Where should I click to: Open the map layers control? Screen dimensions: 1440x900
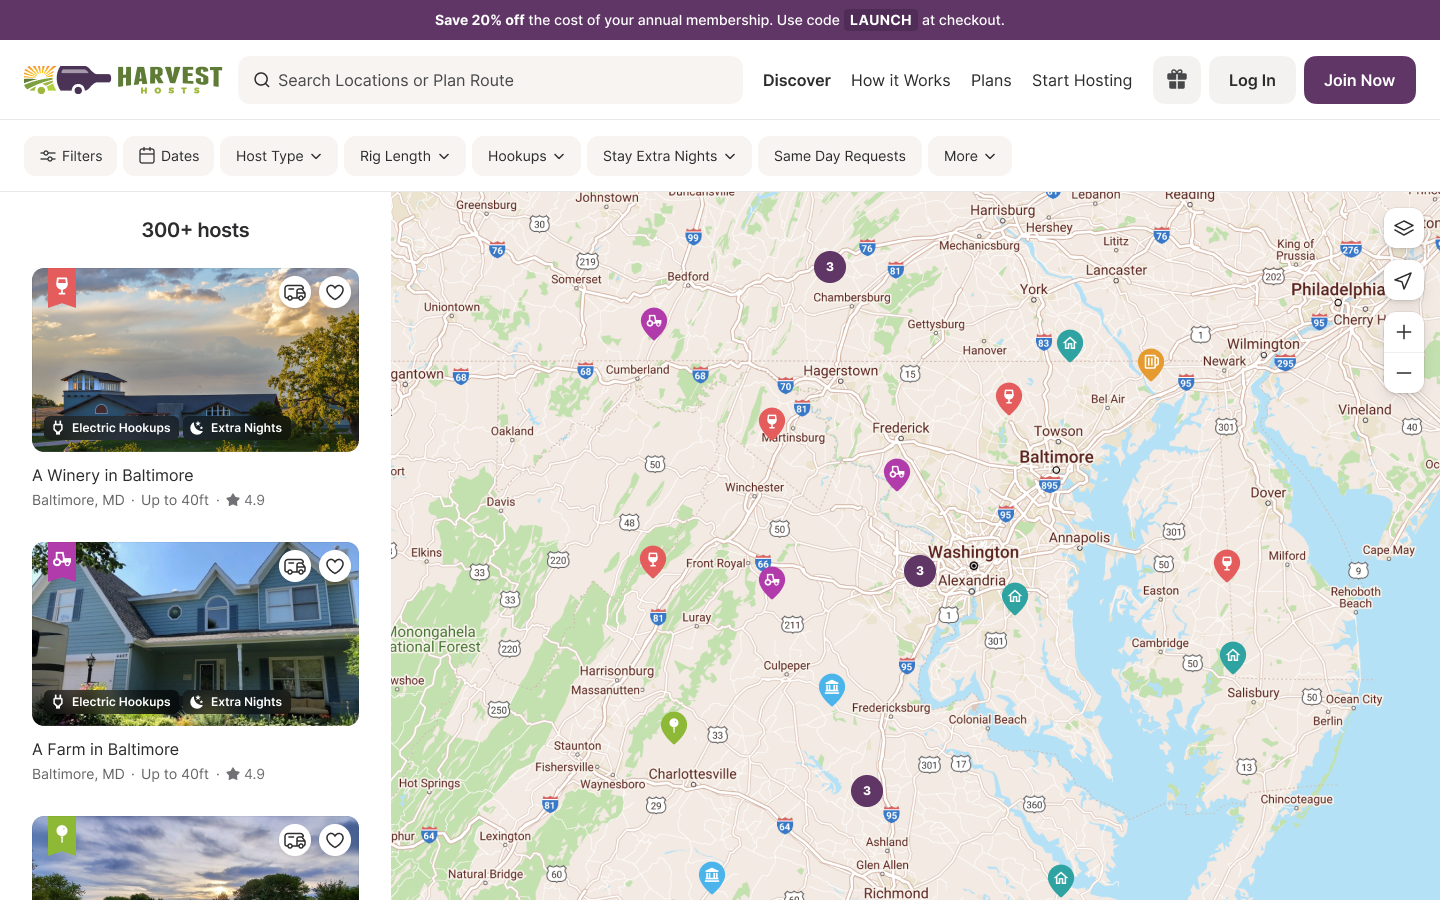(1404, 228)
